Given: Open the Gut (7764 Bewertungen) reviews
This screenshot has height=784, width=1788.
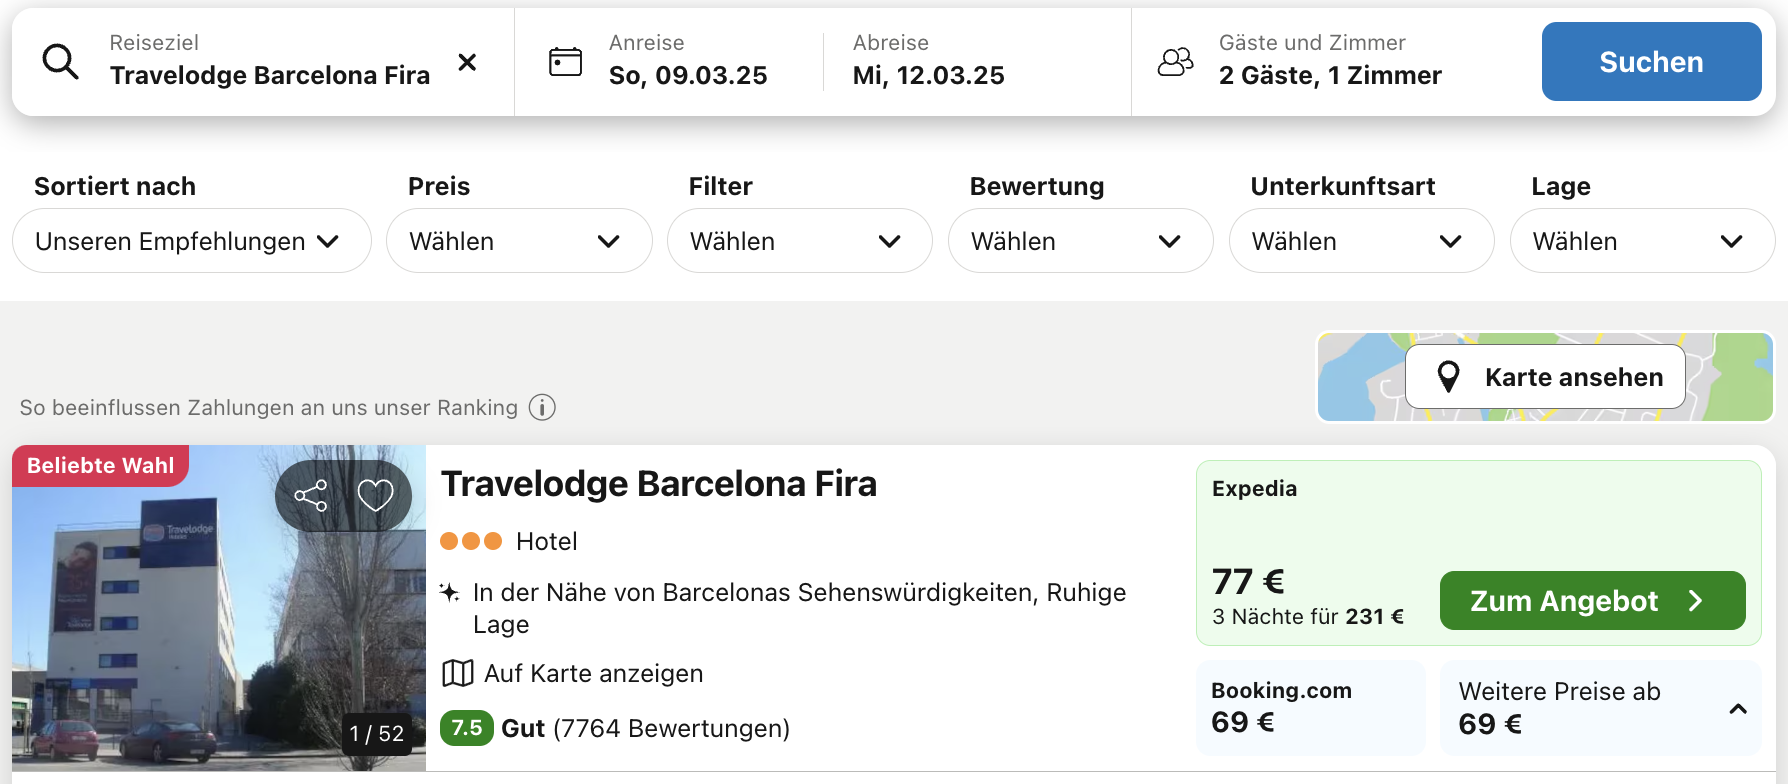Looking at the screenshot, I should (646, 729).
